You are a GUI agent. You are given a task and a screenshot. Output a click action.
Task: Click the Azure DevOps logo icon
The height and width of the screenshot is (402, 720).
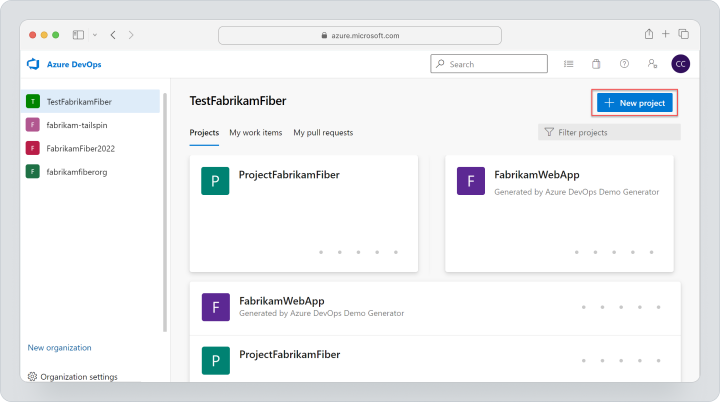[x=33, y=64]
